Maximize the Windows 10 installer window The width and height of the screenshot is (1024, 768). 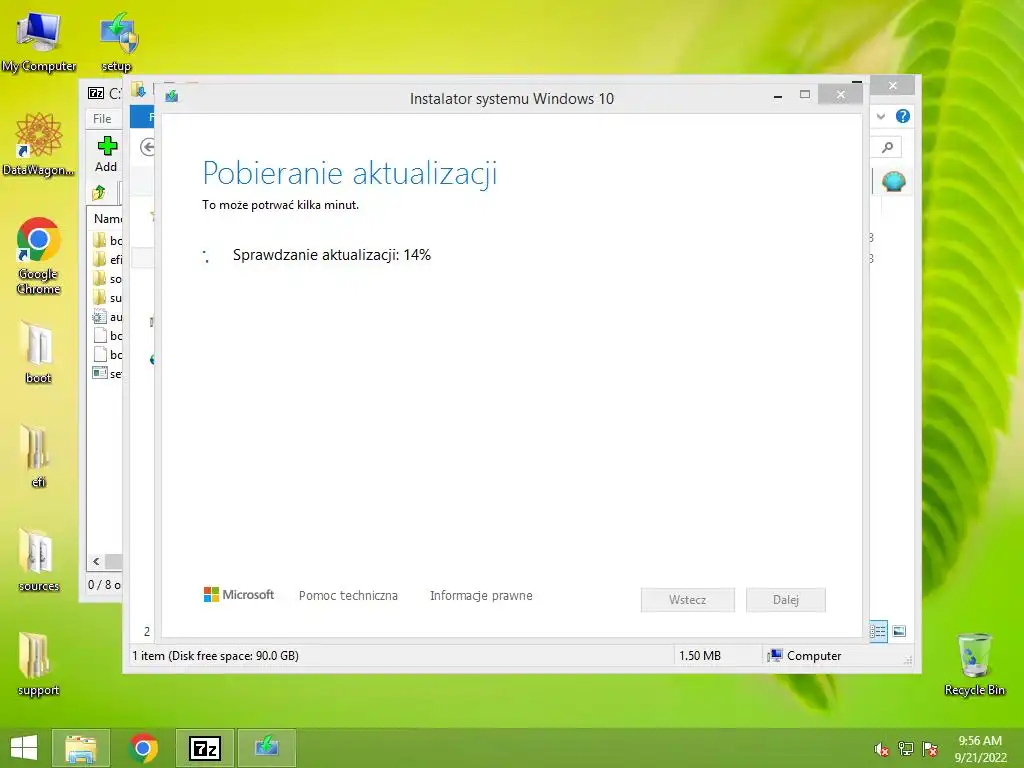click(x=805, y=95)
